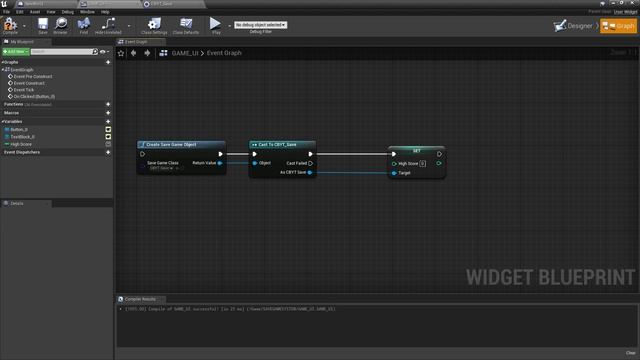Click the Return Value output pin

[220, 163]
